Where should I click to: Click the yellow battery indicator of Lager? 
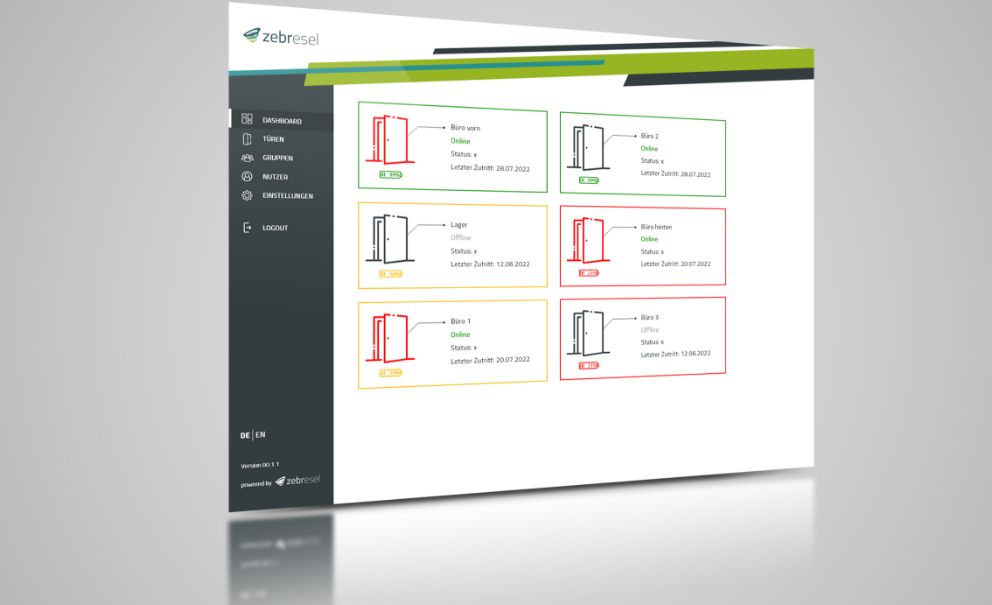click(390, 274)
